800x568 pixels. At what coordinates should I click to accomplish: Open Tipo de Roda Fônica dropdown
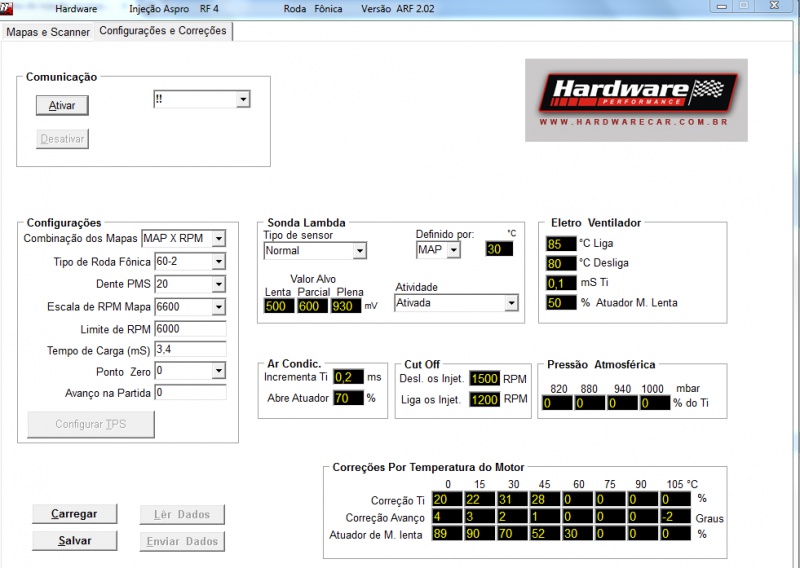point(219,262)
